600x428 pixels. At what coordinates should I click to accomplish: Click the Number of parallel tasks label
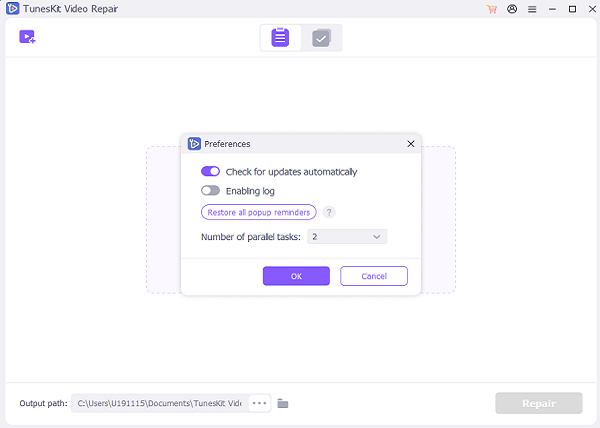click(251, 237)
